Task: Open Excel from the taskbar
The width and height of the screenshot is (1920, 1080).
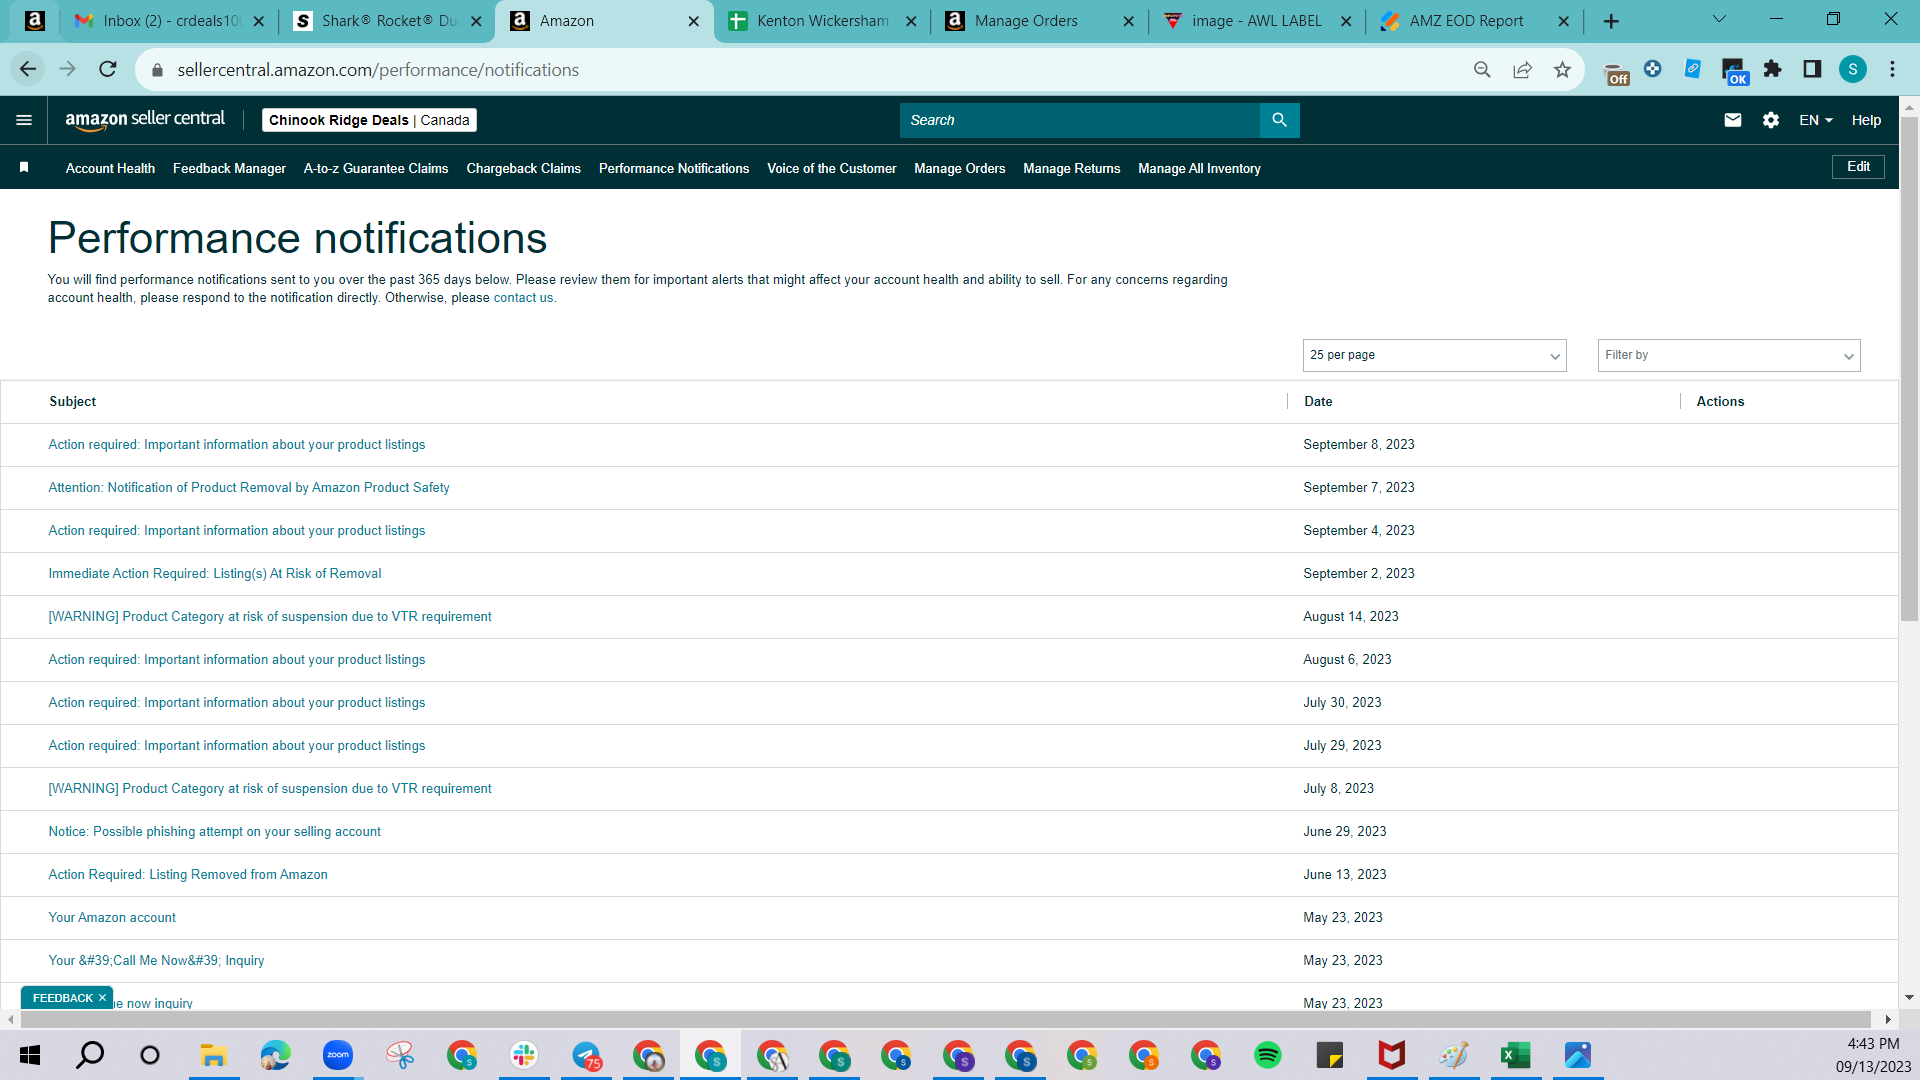Action: coord(1515,1055)
